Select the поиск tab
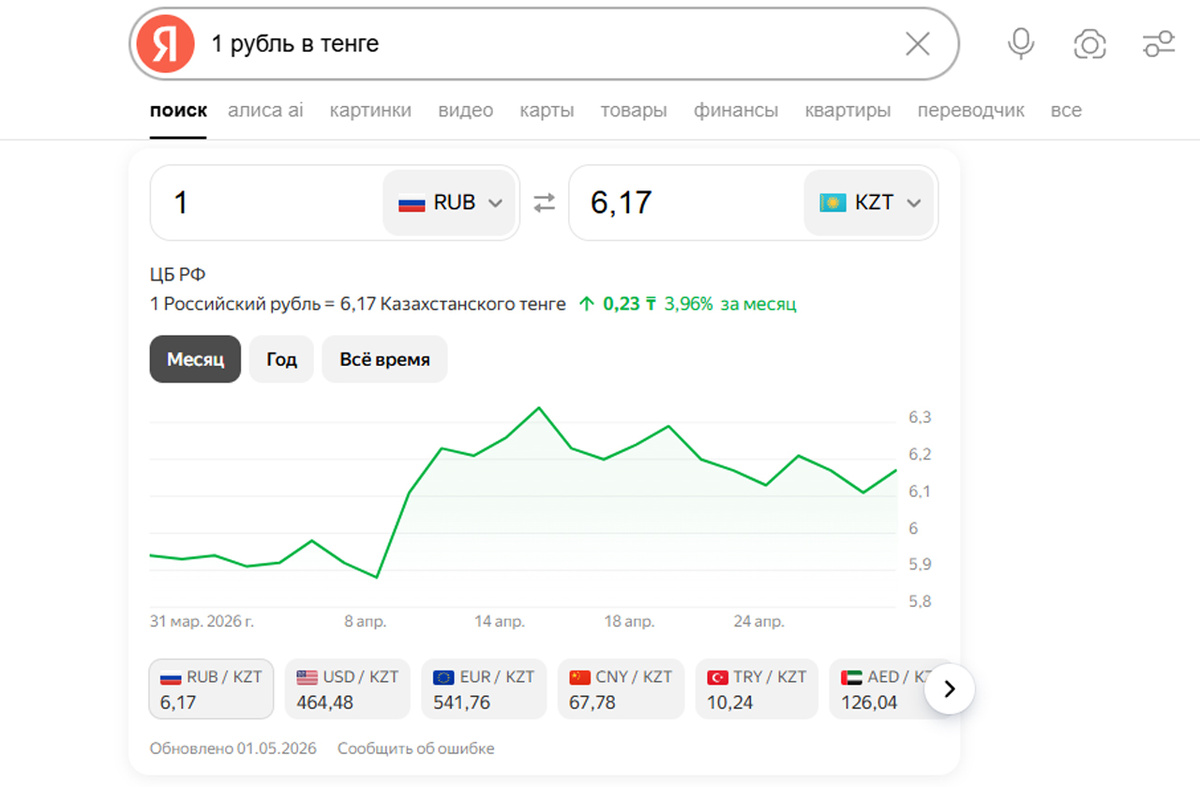The width and height of the screenshot is (1200, 787). point(178,110)
